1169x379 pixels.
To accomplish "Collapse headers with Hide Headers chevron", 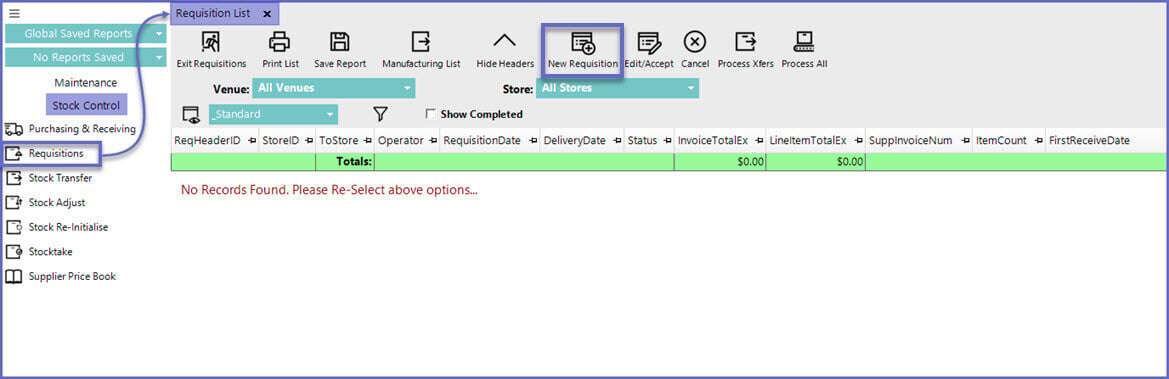I will (x=505, y=42).
